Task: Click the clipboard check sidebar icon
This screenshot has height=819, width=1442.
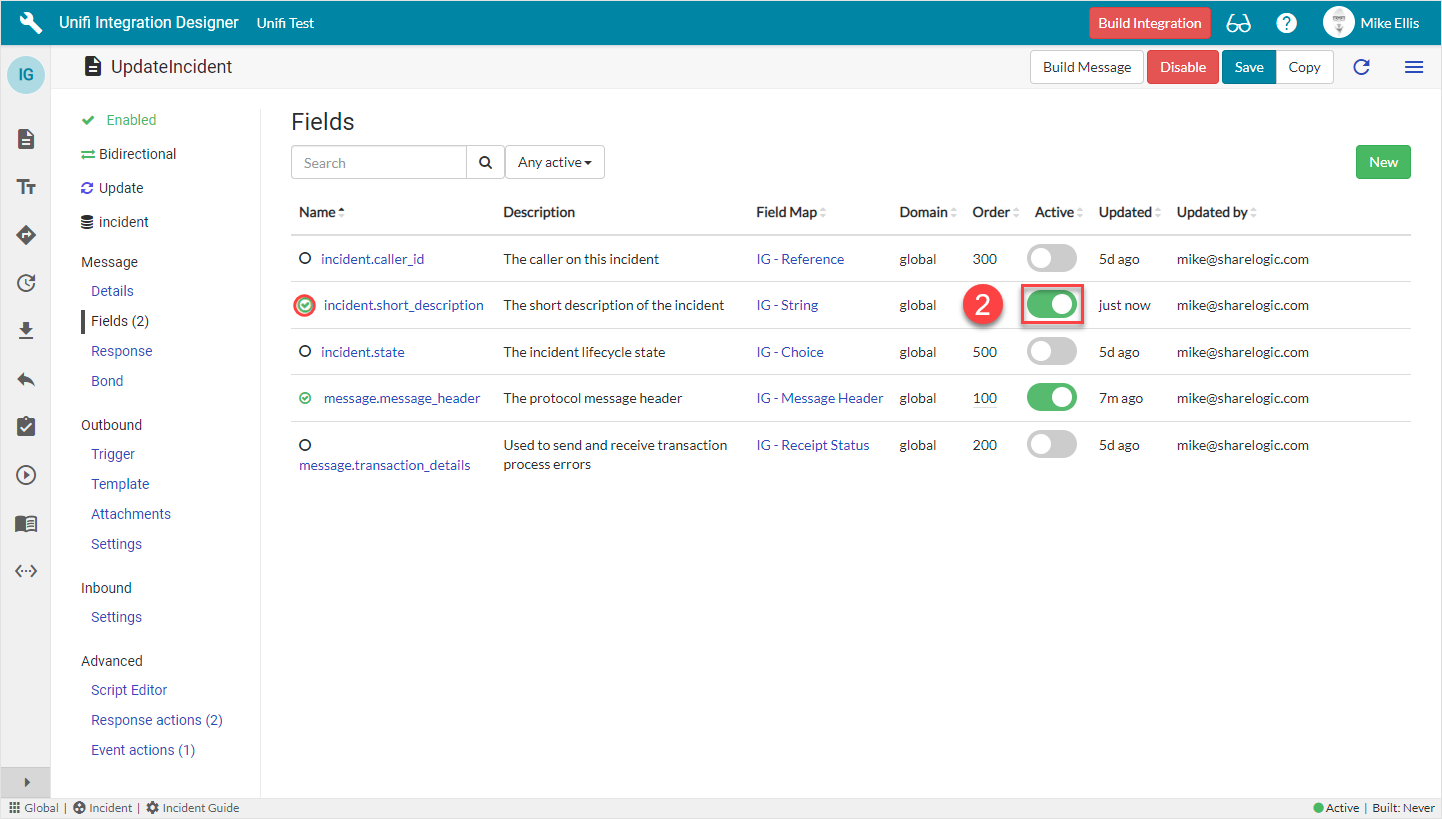Action: click(x=26, y=427)
